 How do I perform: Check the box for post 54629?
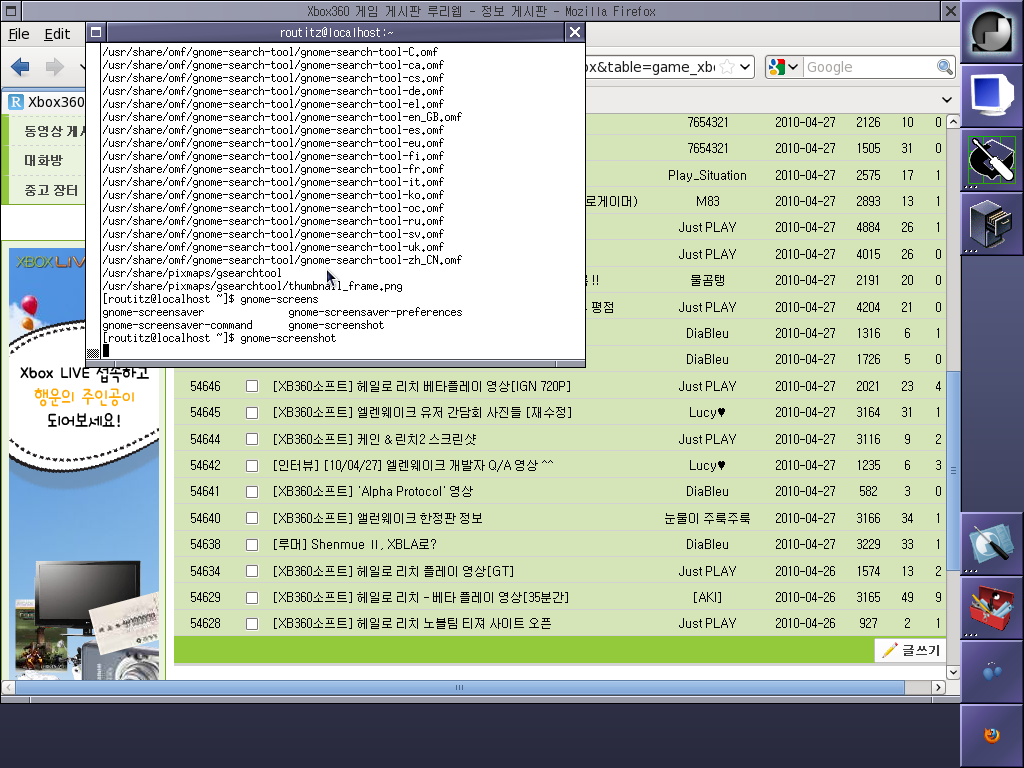(x=251, y=598)
